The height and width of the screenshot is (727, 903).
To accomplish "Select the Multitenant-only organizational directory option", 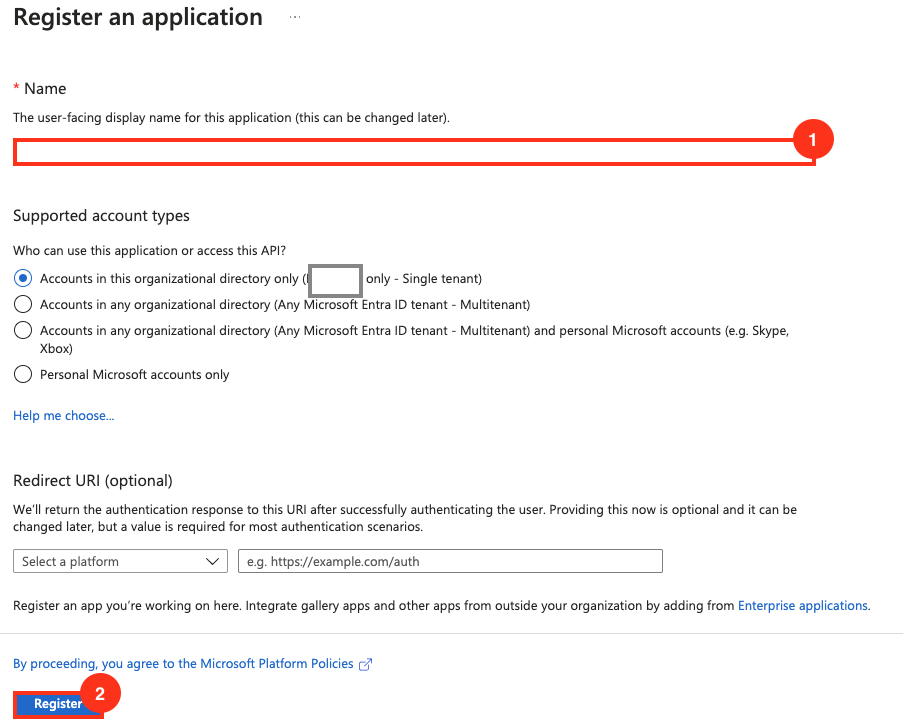I will pos(23,304).
